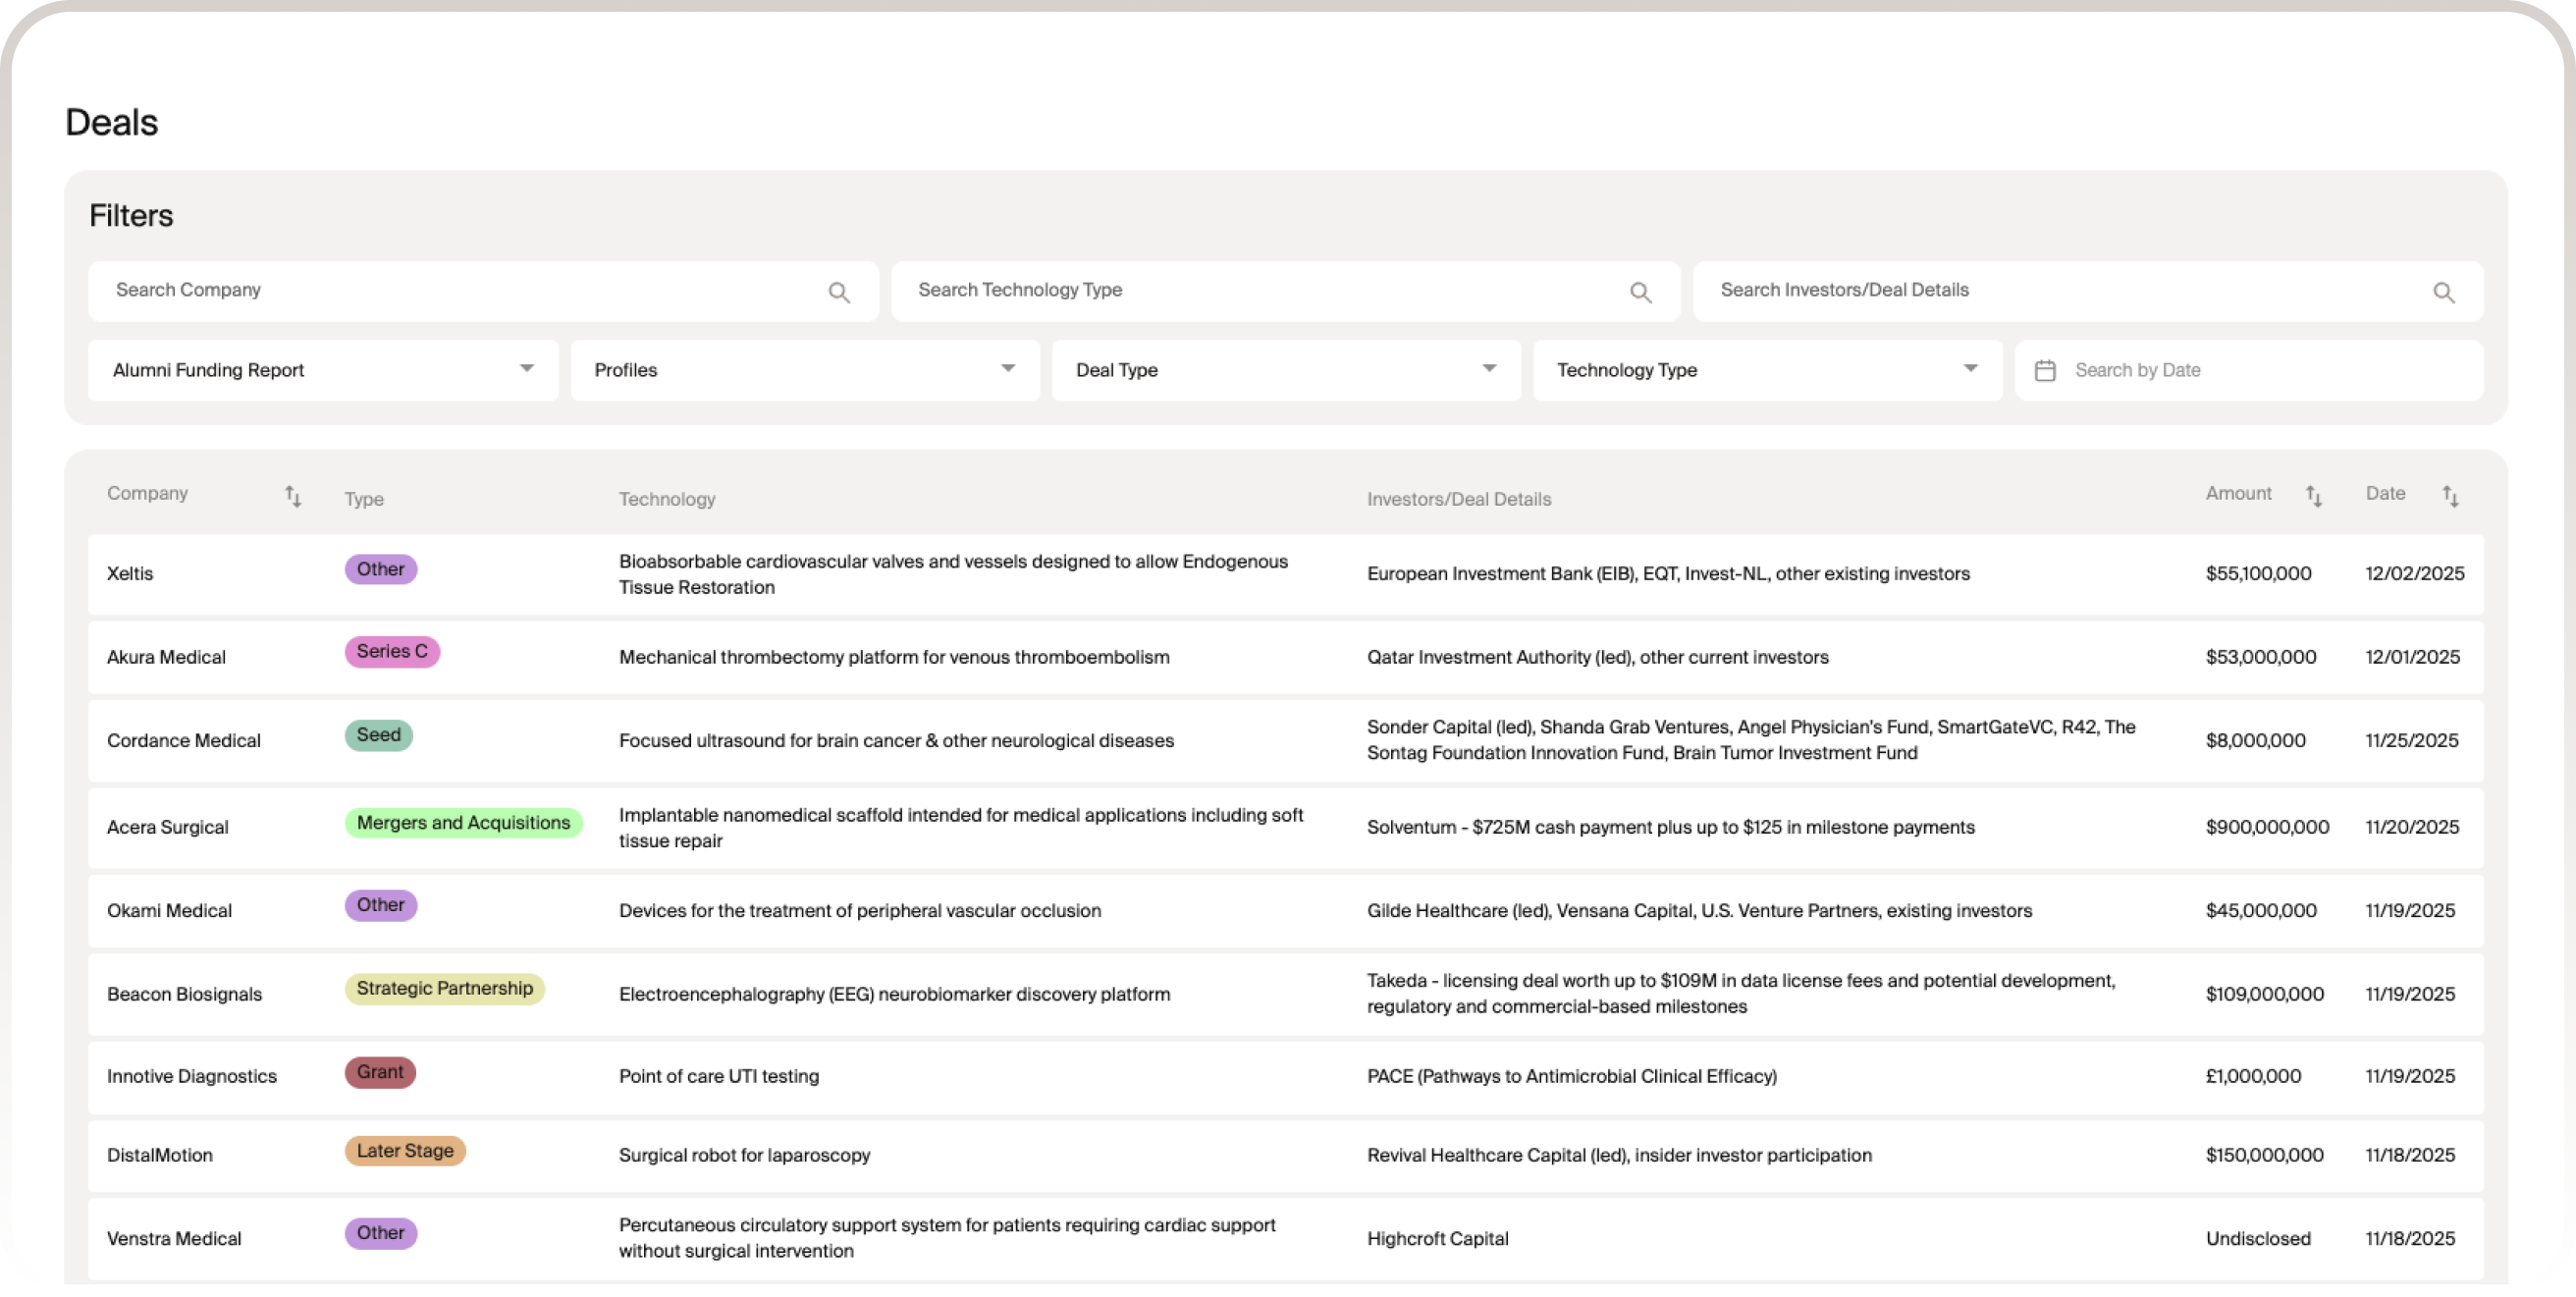The width and height of the screenshot is (2576, 1297).
Task: Select the Acera Surgical company name
Action: tap(167, 827)
